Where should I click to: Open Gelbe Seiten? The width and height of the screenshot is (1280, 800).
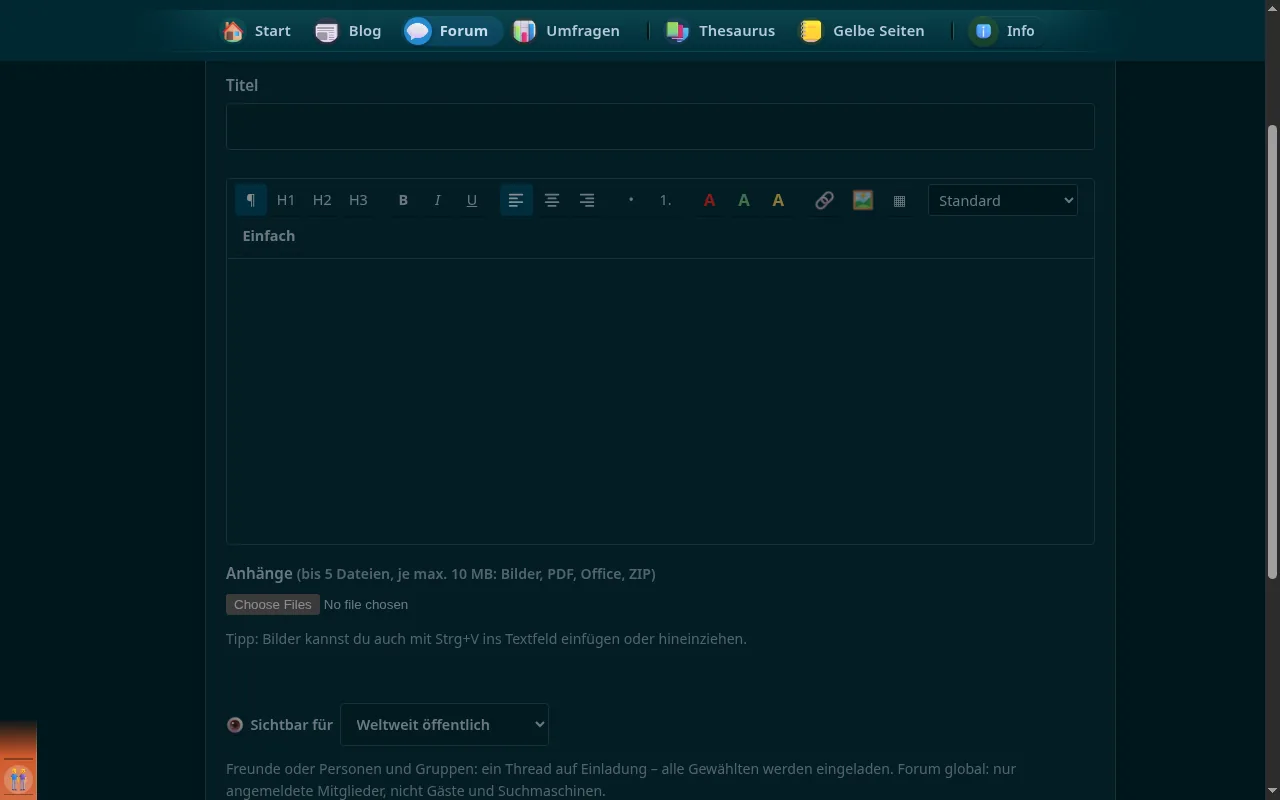click(x=862, y=31)
